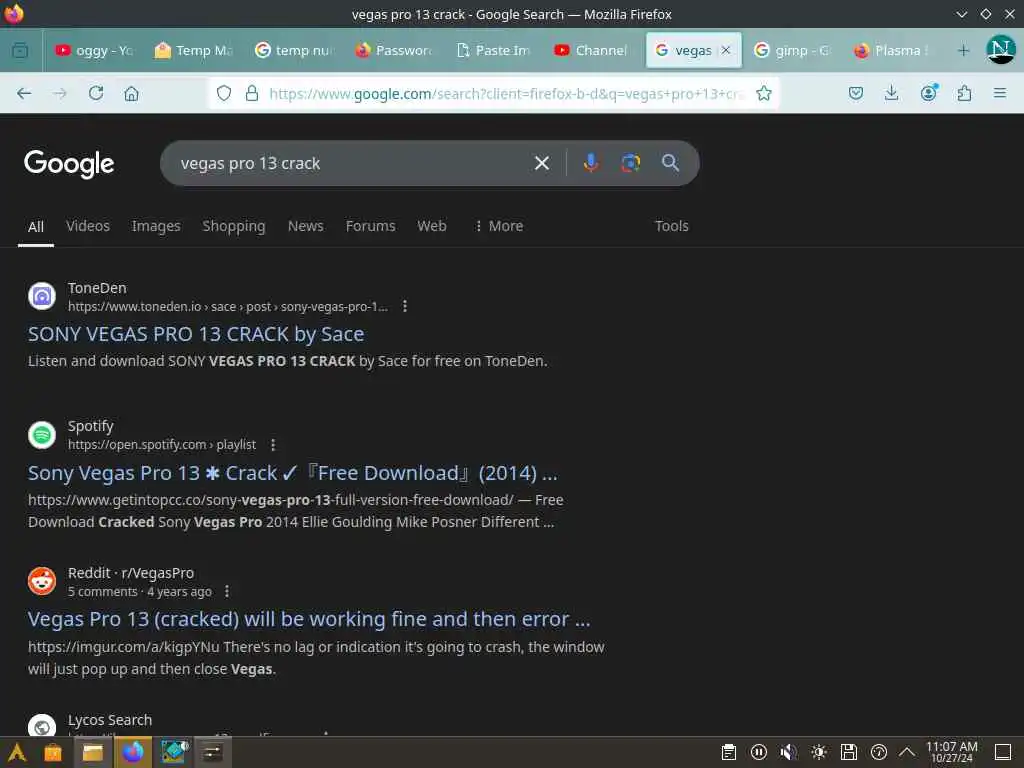The image size is (1024, 768).
Task: Open the software store taskbar icon
Action: [53, 752]
